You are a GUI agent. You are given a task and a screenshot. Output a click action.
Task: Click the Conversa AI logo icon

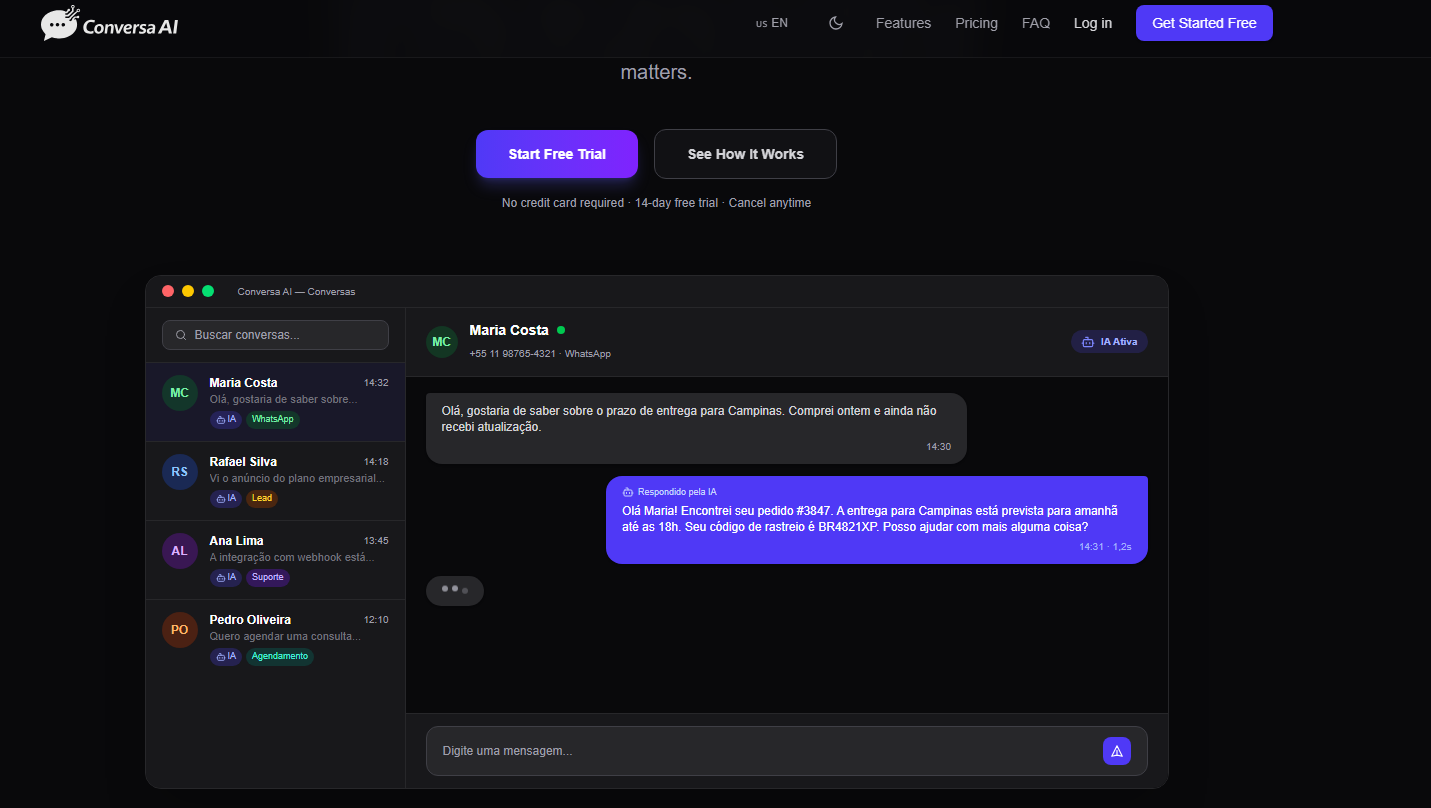[x=59, y=23]
